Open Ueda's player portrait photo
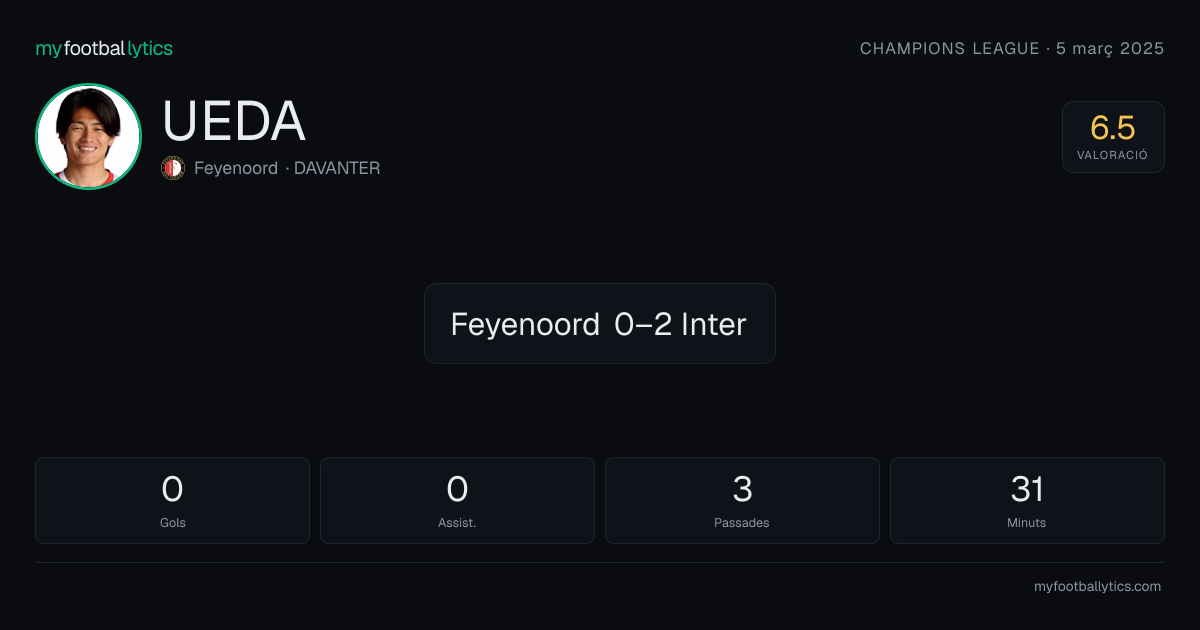Screen dimensions: 1200x630 click(88, 136)
